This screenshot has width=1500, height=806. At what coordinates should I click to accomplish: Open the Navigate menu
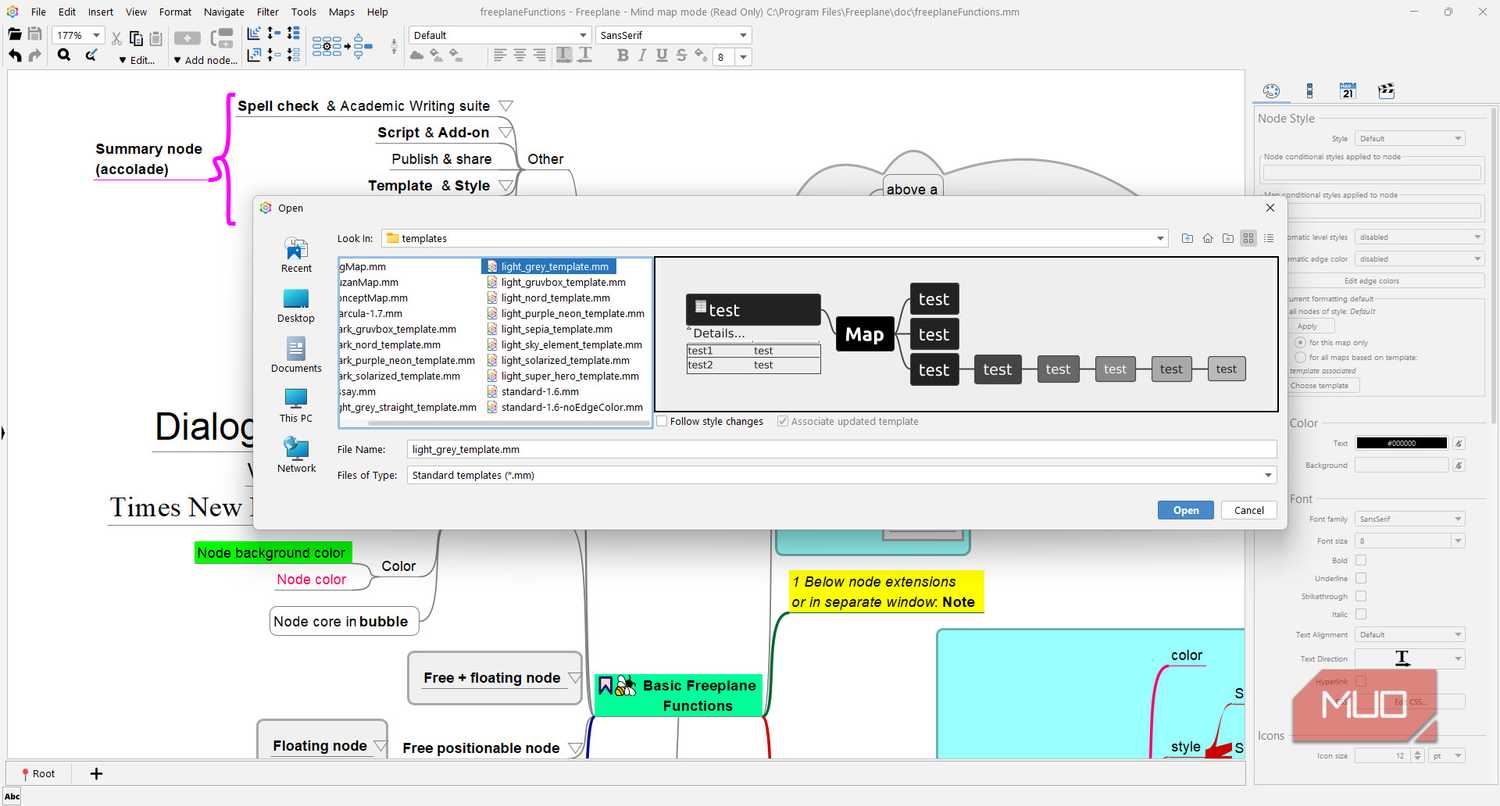pos(224,12)
